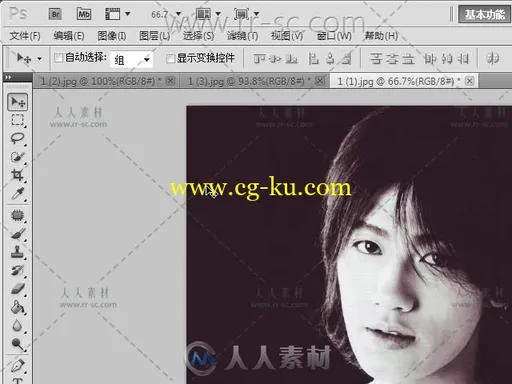This screenshot has height=384, width=512.
Task: Select the Crop tool
Action: [x=18, y=175]
